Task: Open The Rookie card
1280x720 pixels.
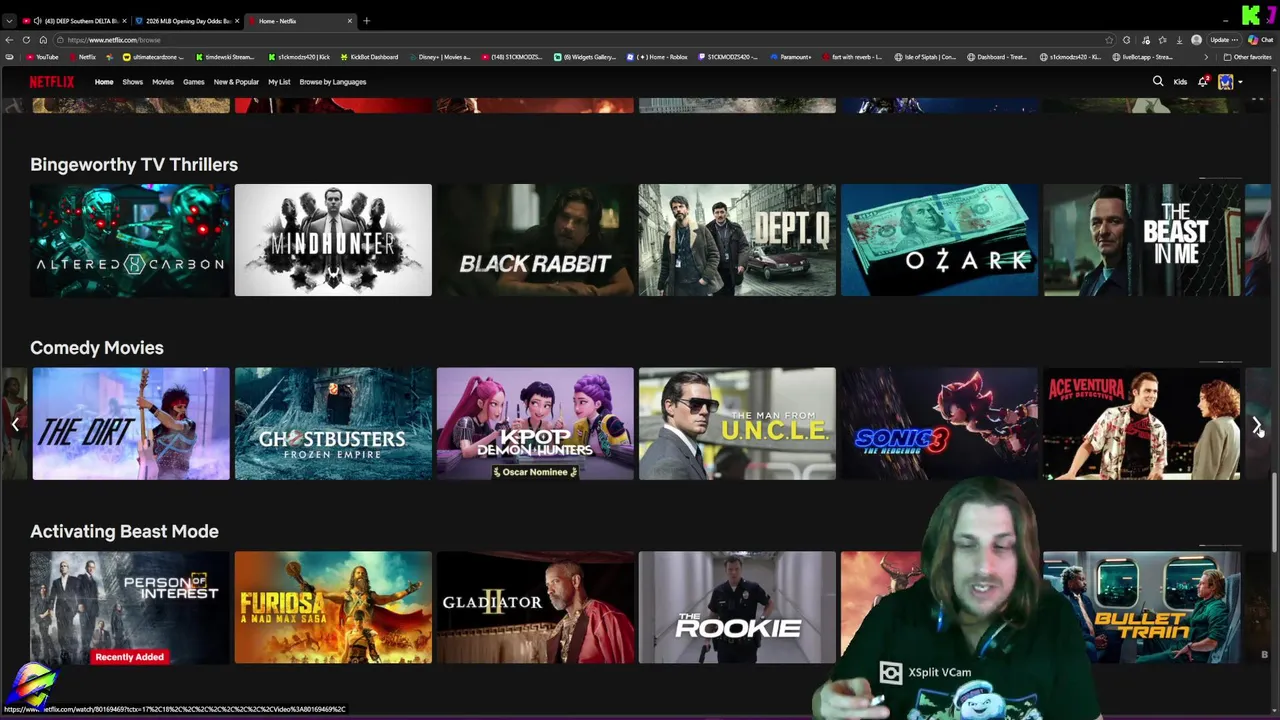Action: [x=737, y=608]
